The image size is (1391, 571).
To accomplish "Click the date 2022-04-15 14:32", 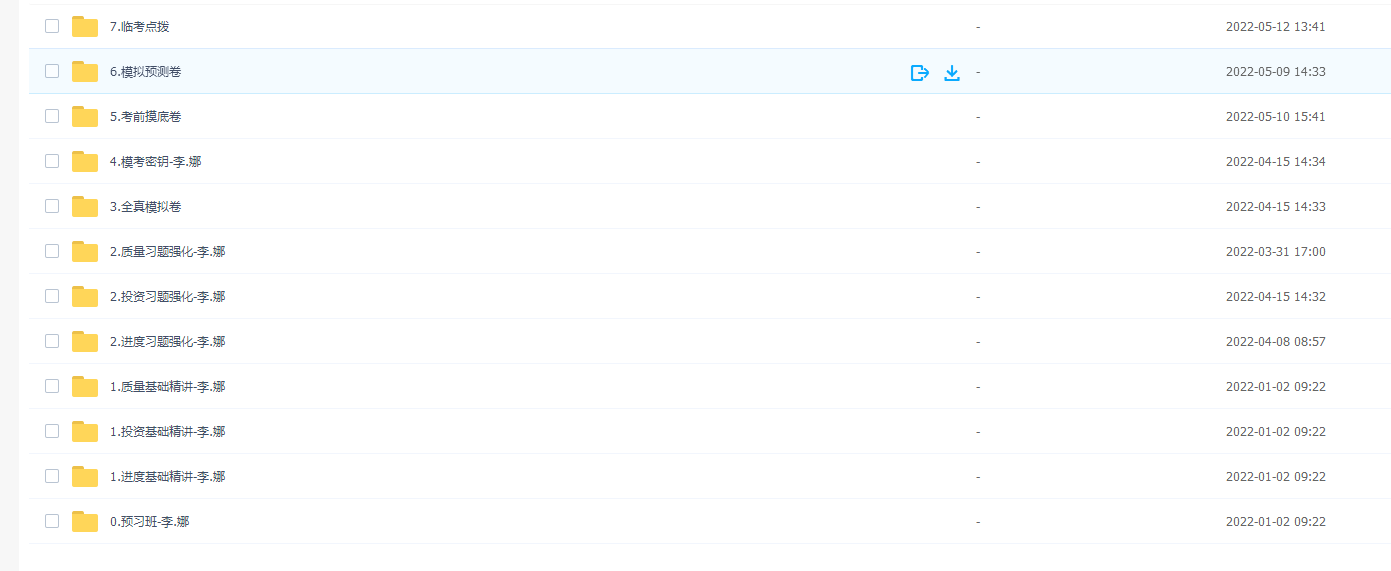I will tap(1276, 297).
